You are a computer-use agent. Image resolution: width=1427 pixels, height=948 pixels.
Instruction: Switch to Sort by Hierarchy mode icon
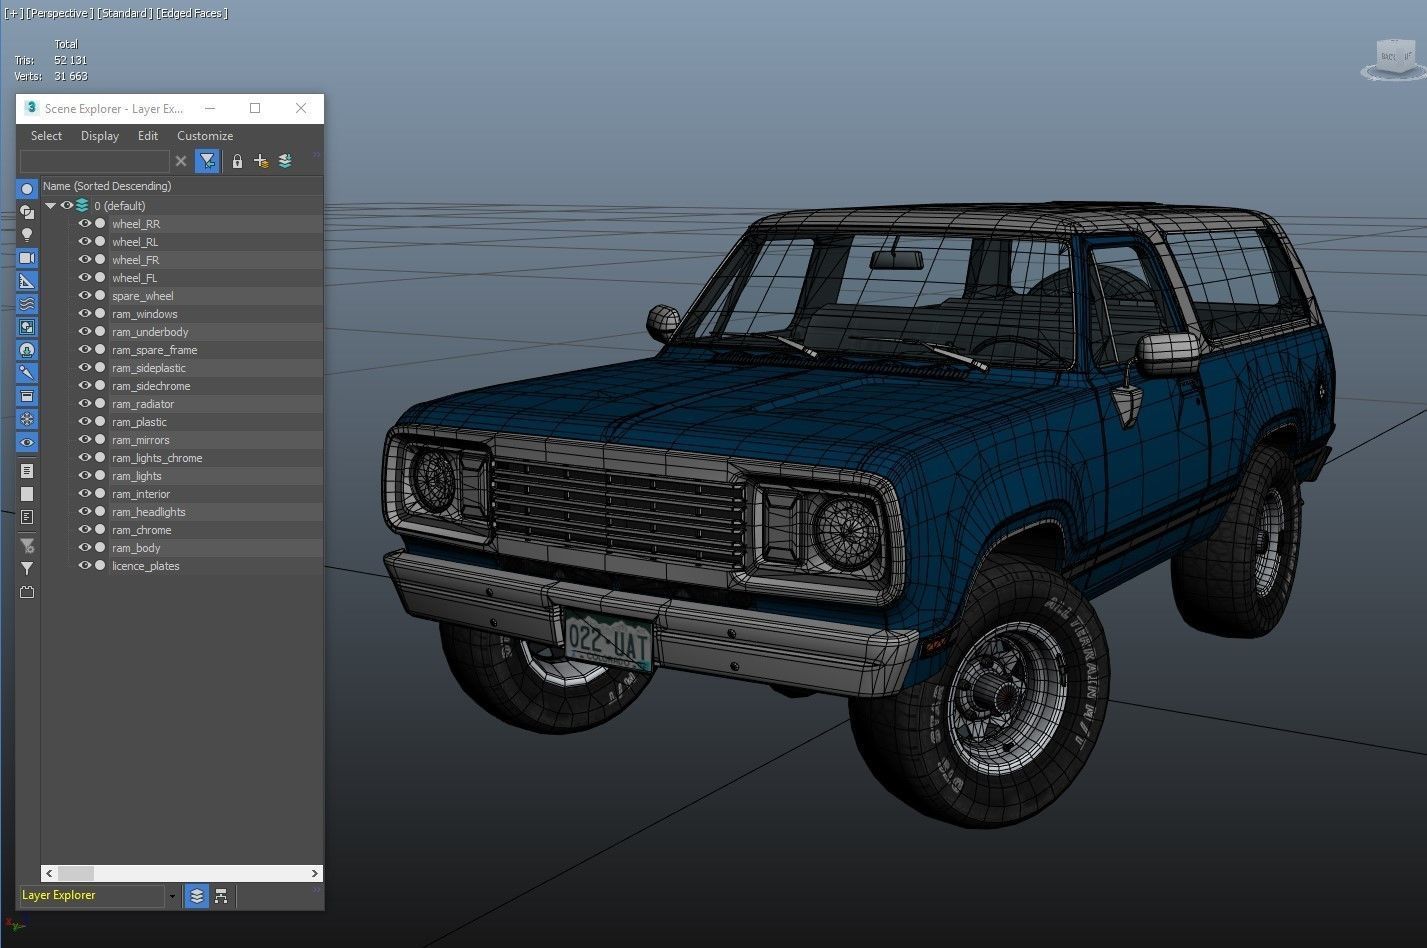pos(221,896)
